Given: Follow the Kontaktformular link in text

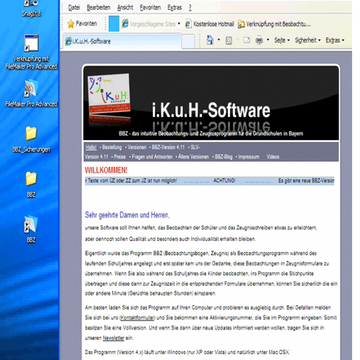Looking at the screenshot, I should click(138, 317).
